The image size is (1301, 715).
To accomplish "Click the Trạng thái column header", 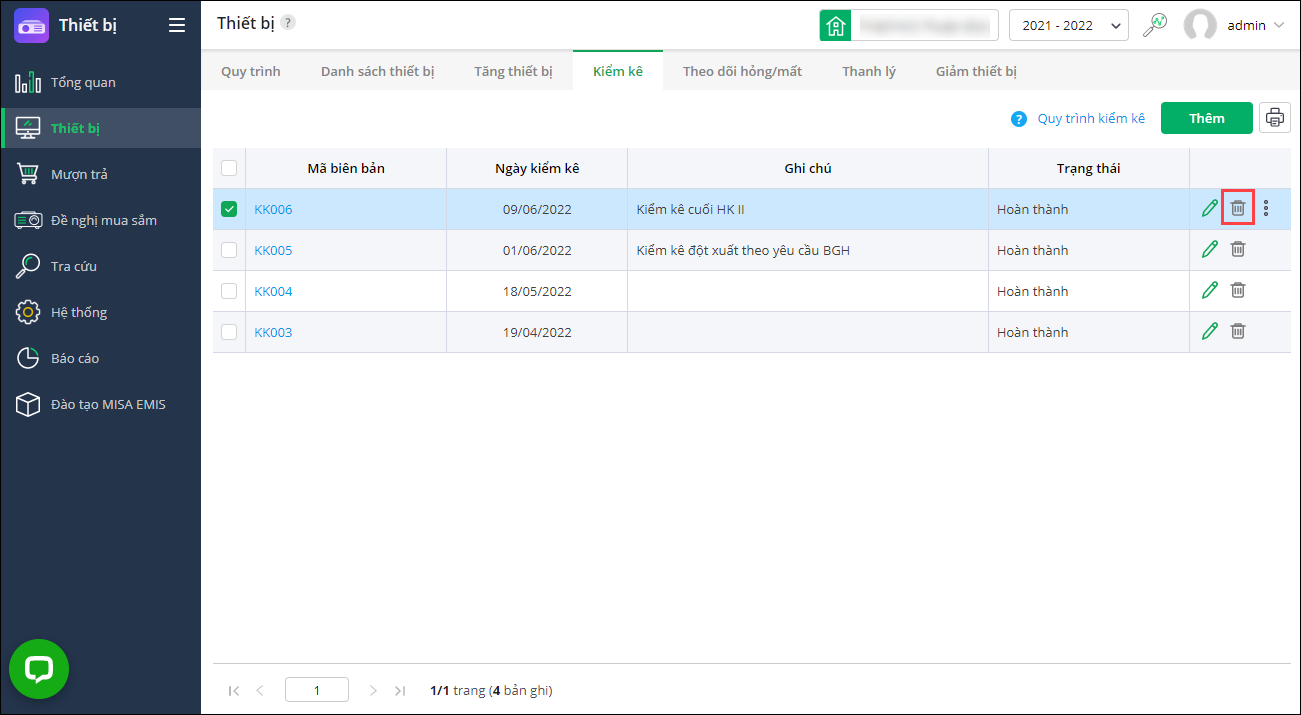I will [1088, 168].
